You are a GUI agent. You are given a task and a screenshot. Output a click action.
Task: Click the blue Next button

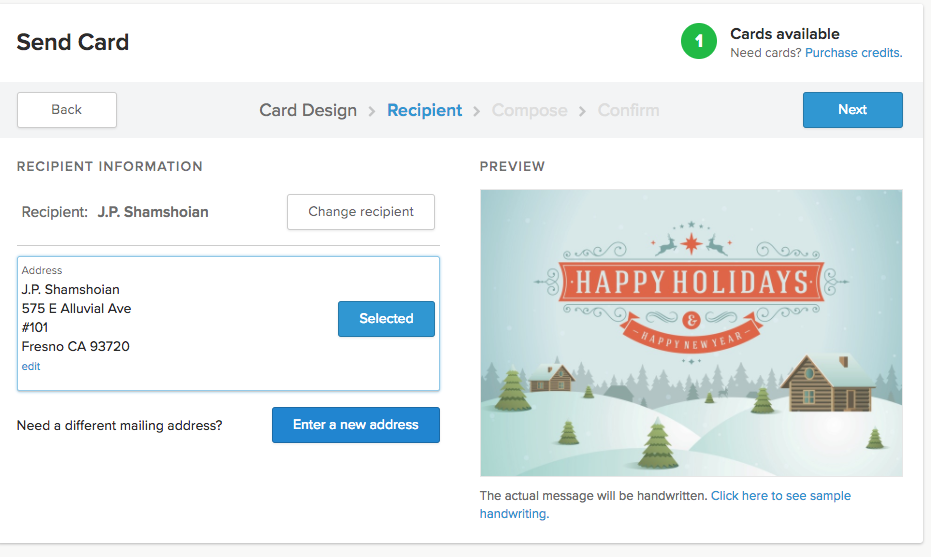click(x=853, y=110)
